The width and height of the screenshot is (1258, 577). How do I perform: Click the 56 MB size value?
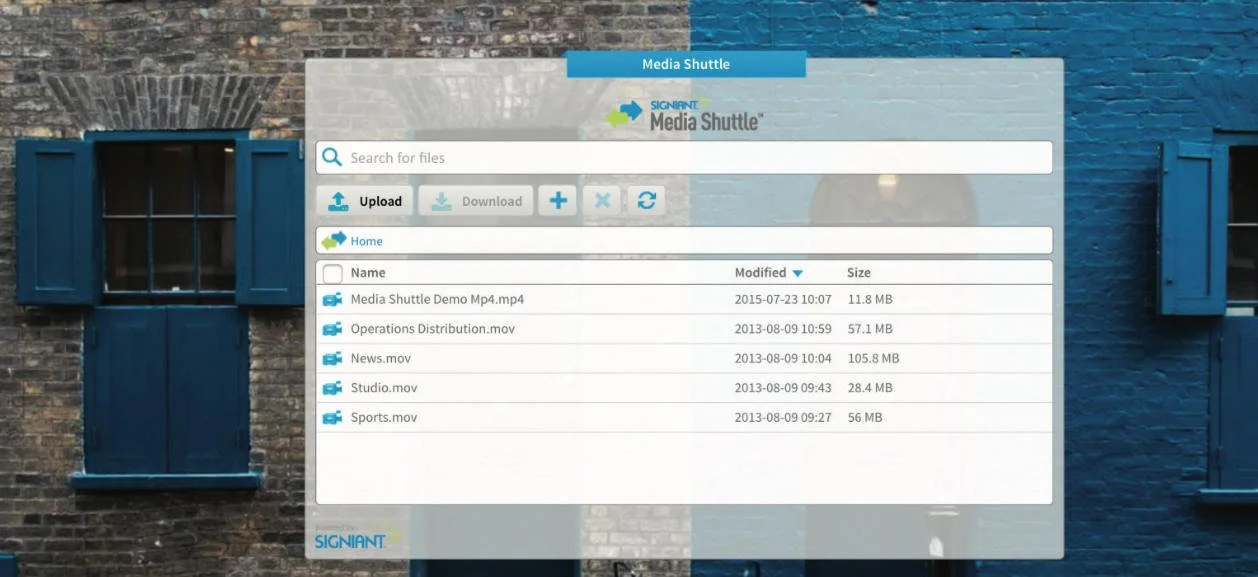click(x=865, y=417)
